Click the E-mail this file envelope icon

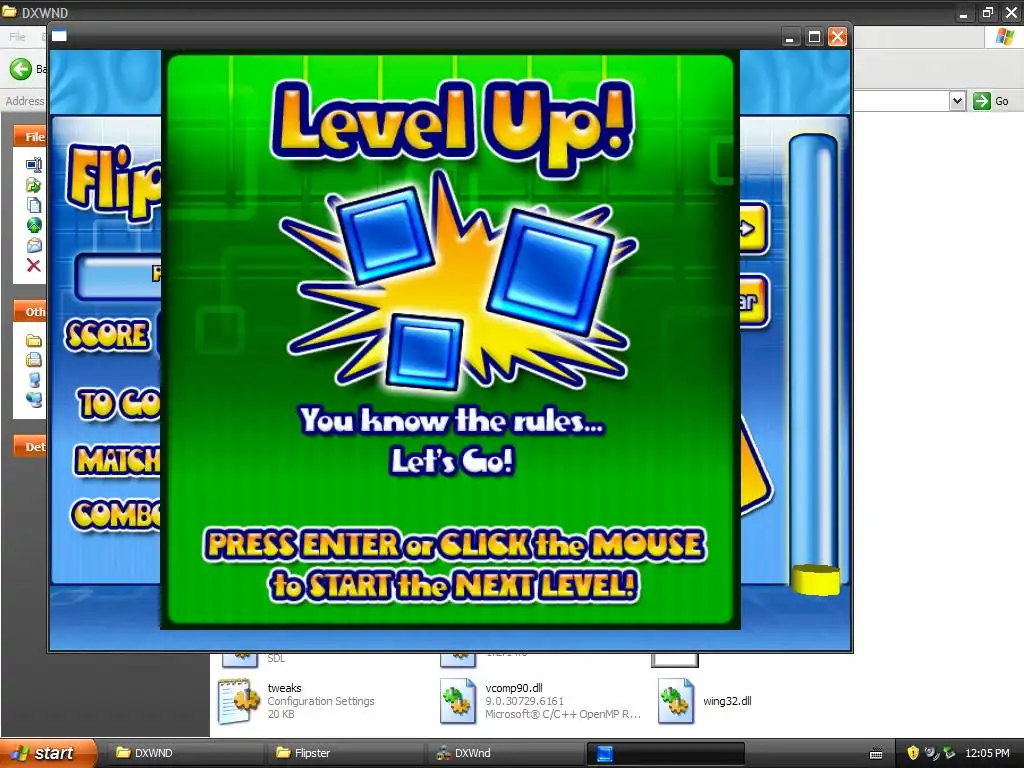pos(34,245)
